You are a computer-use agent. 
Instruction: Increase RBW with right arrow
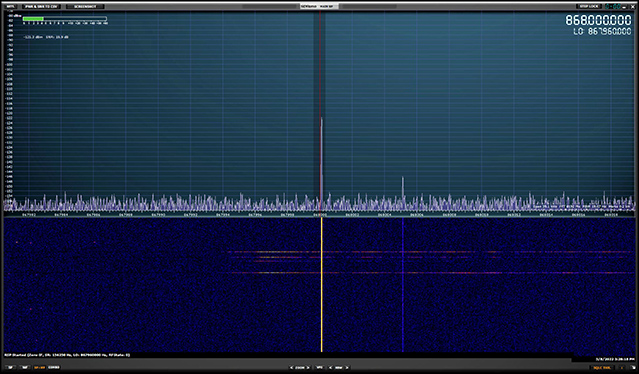347,367
